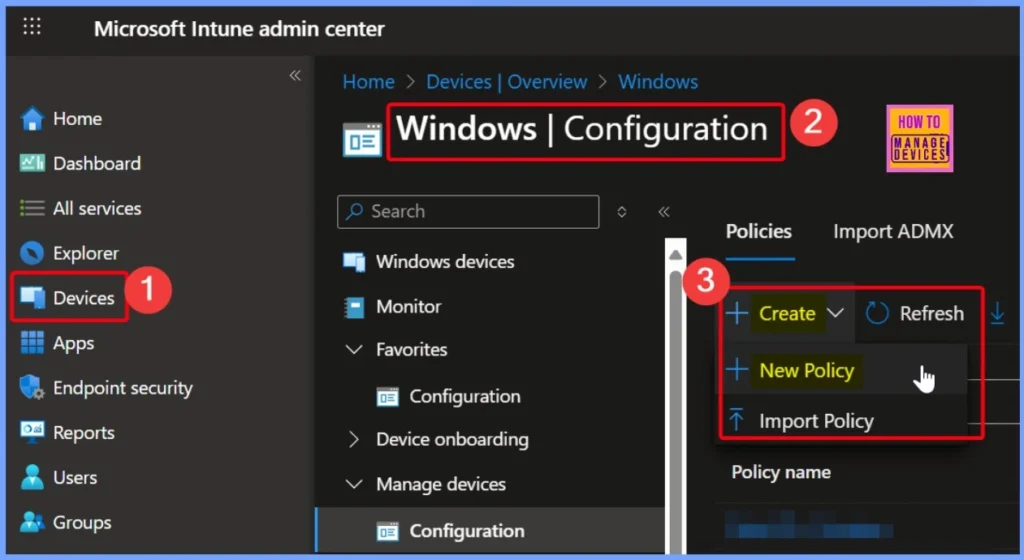Click the magnifier icon in Search box
Viewport: 1024px width, 560px height.
[x=354, y=211]
